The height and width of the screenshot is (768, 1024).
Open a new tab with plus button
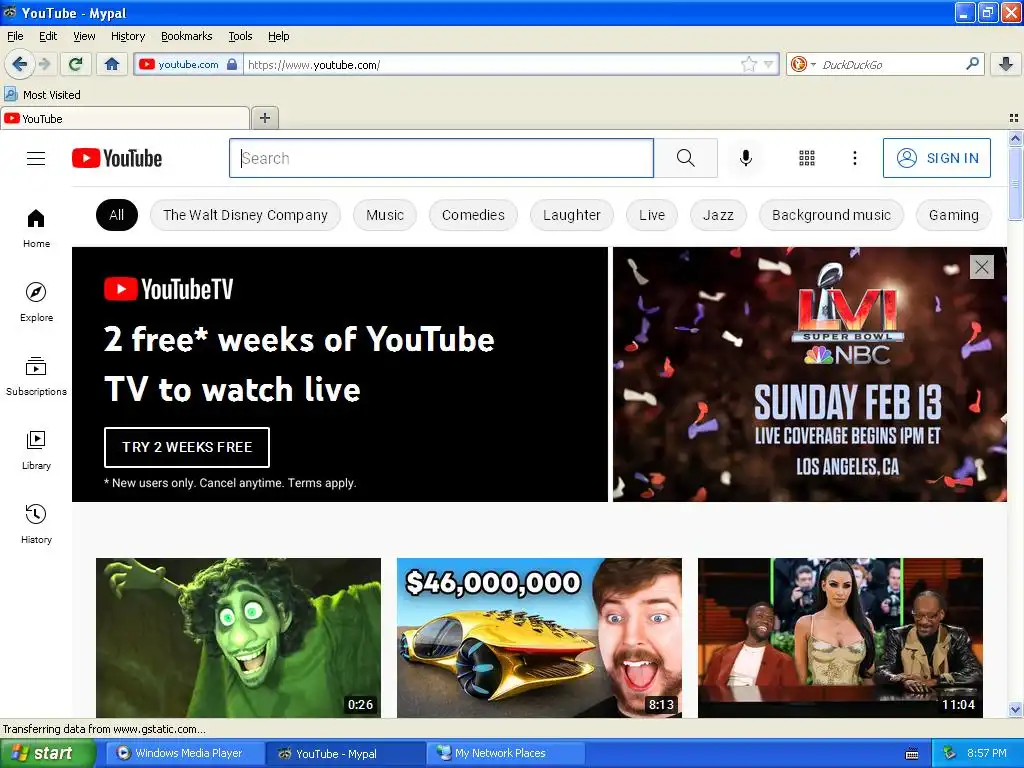tap(264, 118)
